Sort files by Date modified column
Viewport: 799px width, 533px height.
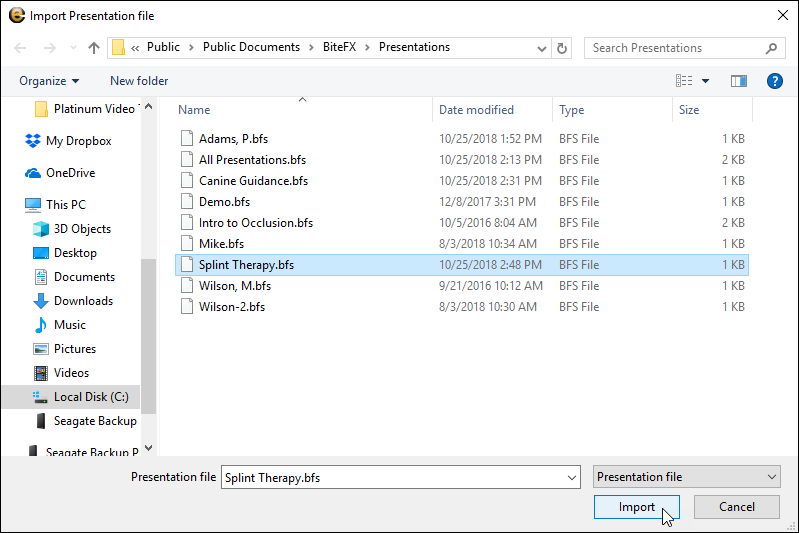tap(476, 110)
